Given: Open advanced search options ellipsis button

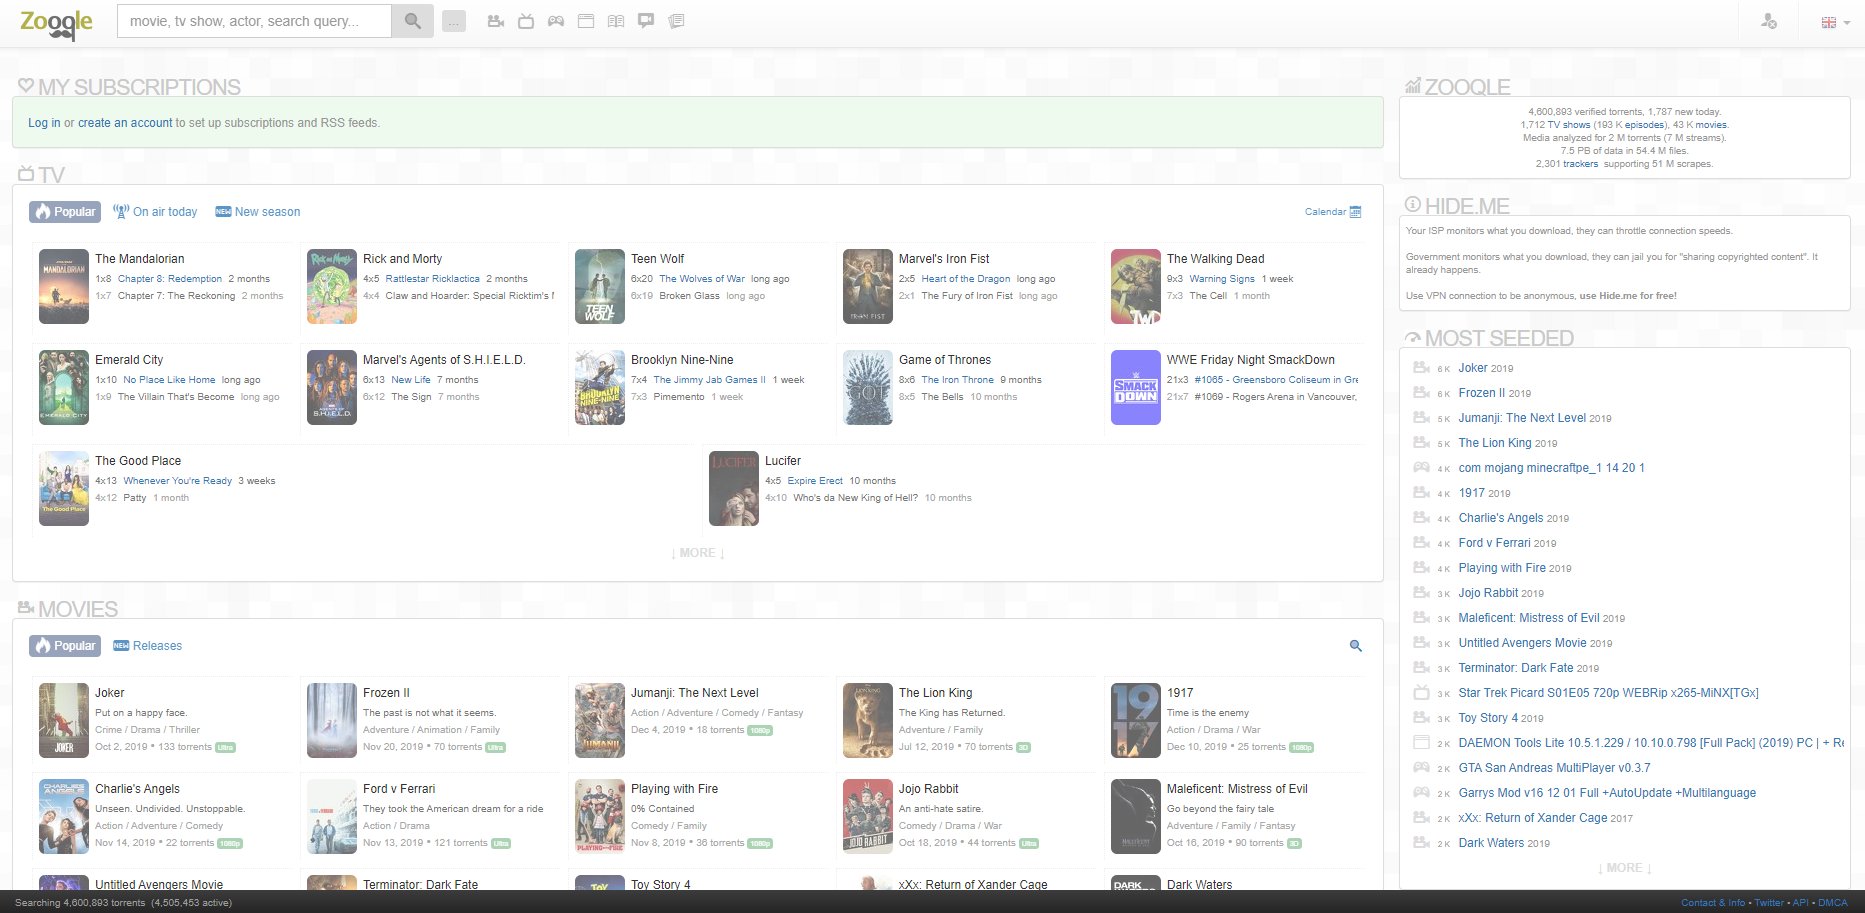Looking at the screenshot, I should click(454, 21).
